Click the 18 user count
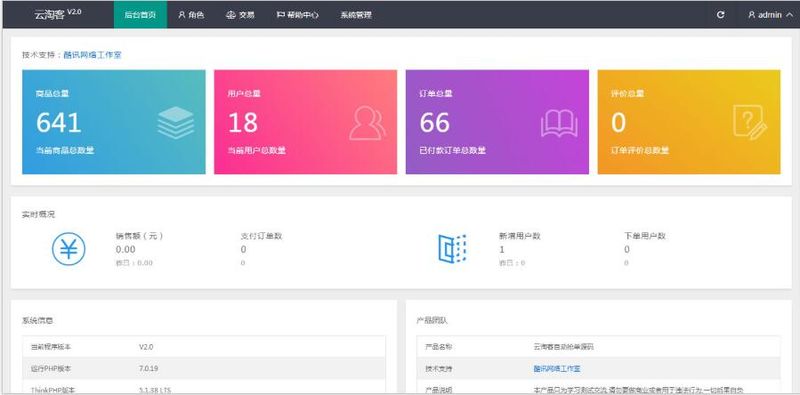 pos(243,122)
